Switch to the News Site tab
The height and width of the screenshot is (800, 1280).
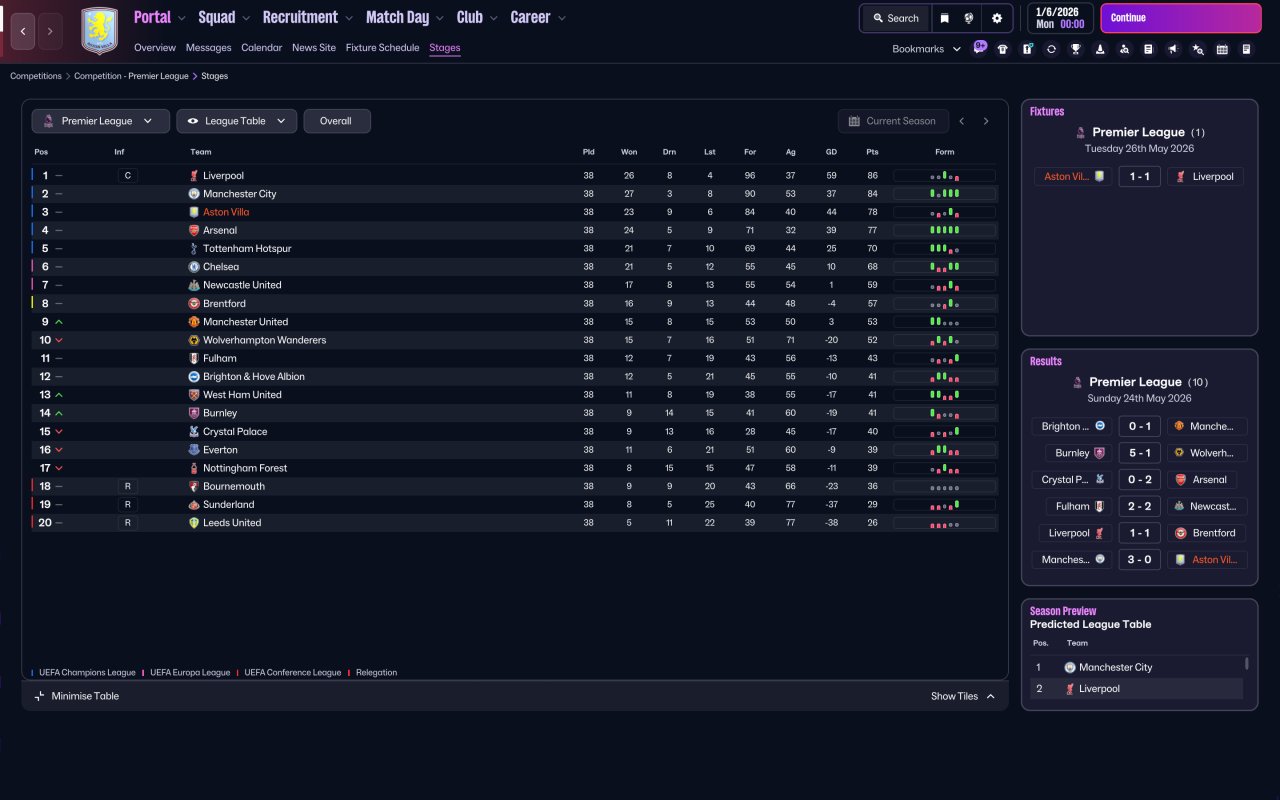[x=314, y=48]
